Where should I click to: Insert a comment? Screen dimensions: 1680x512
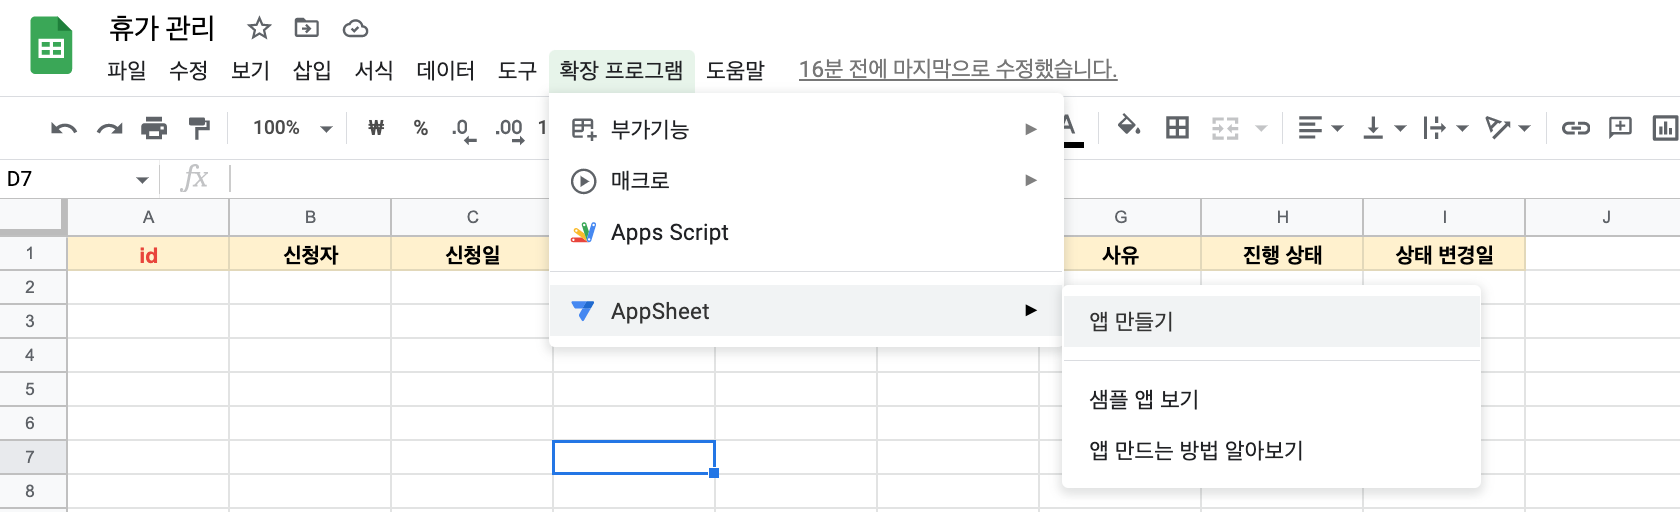[1620, 128]
